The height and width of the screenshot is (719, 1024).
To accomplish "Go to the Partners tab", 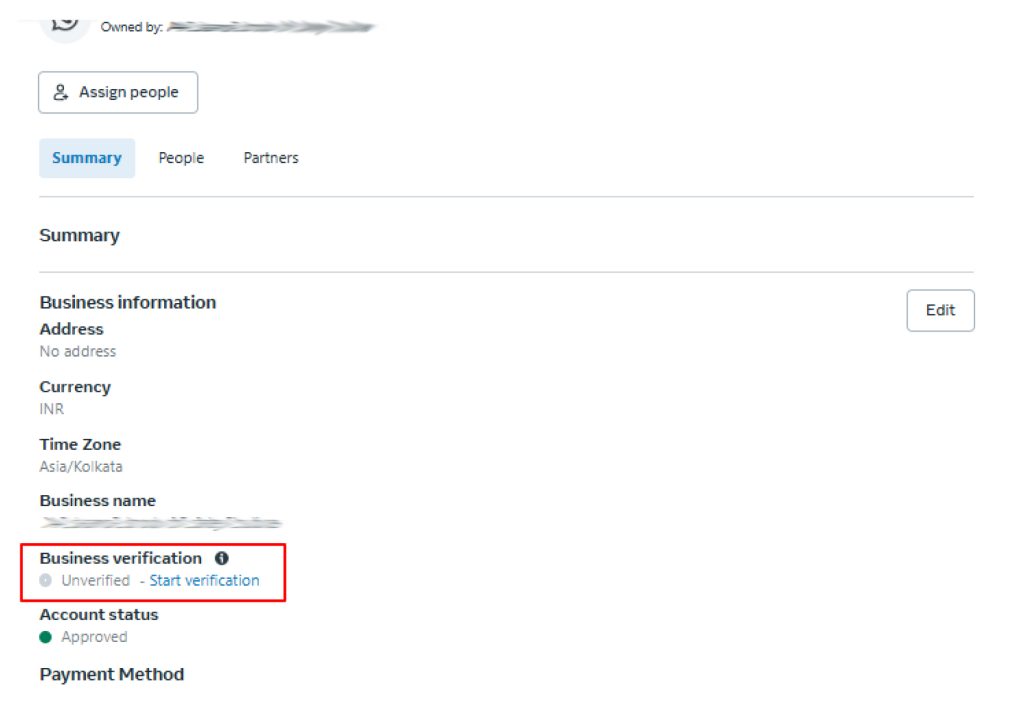I will coord(271,158).
